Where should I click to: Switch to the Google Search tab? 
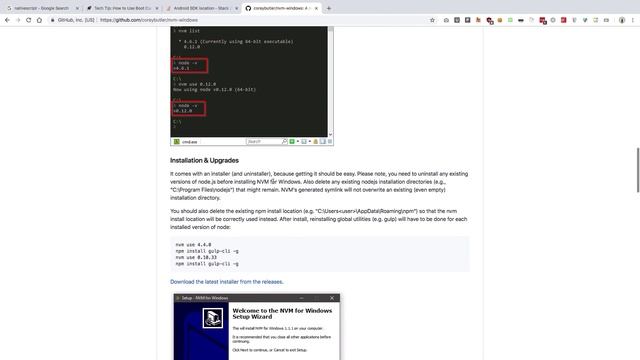(x=41, y=8)
